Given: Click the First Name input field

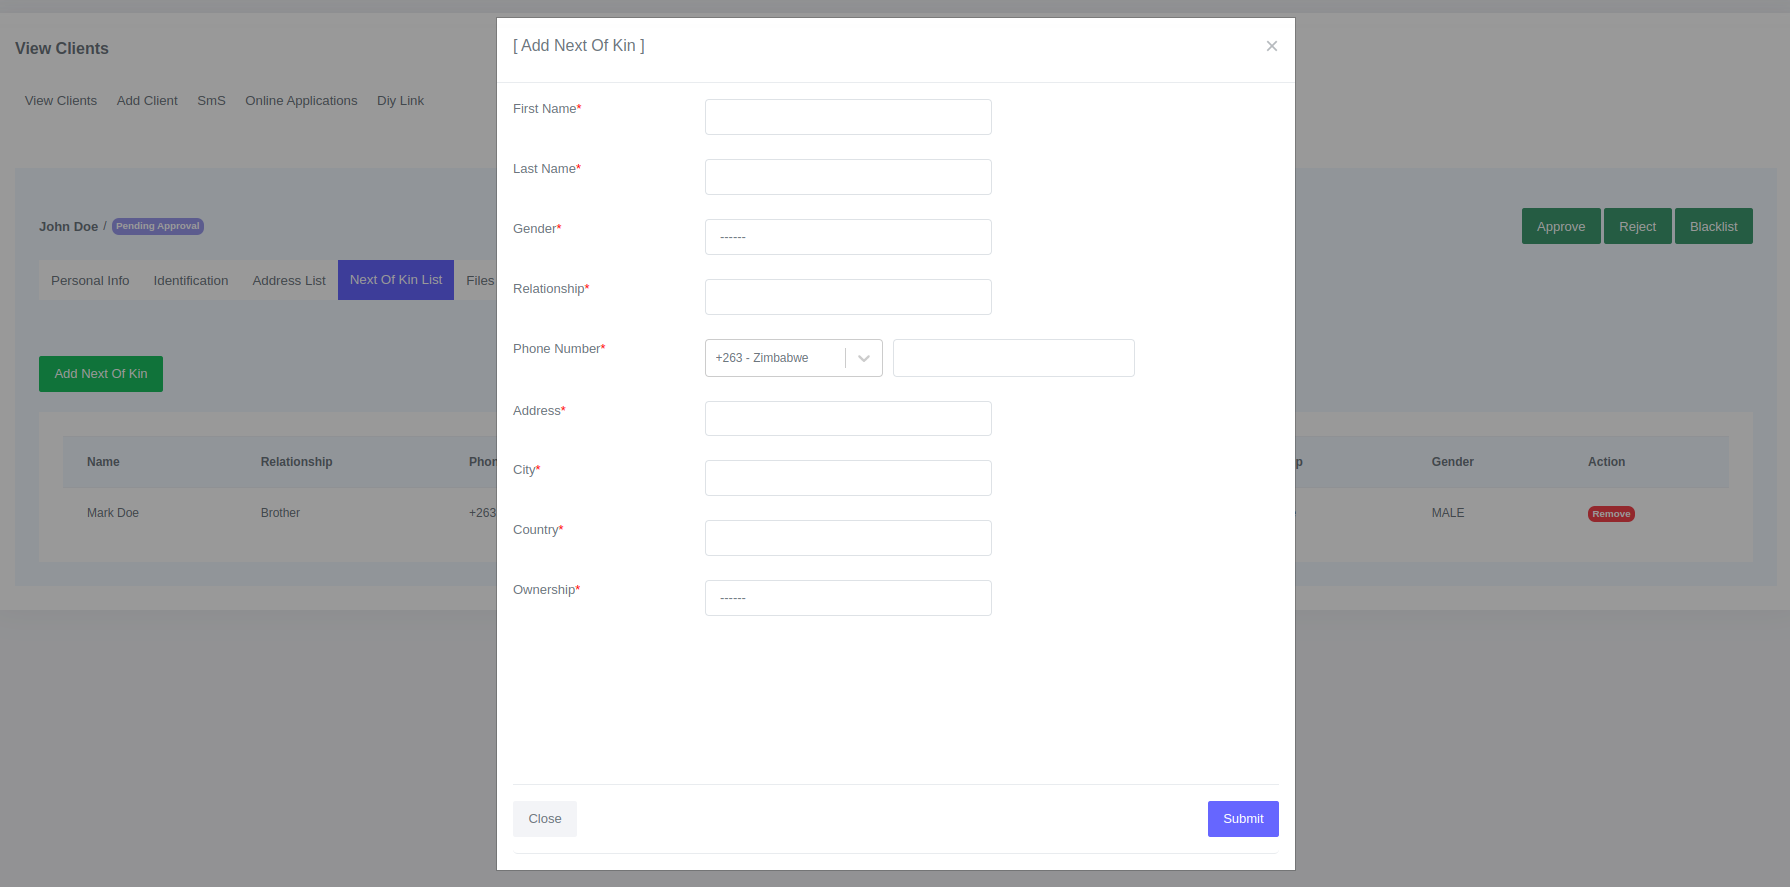Looking at the screenshot, I should pos(847,116).
